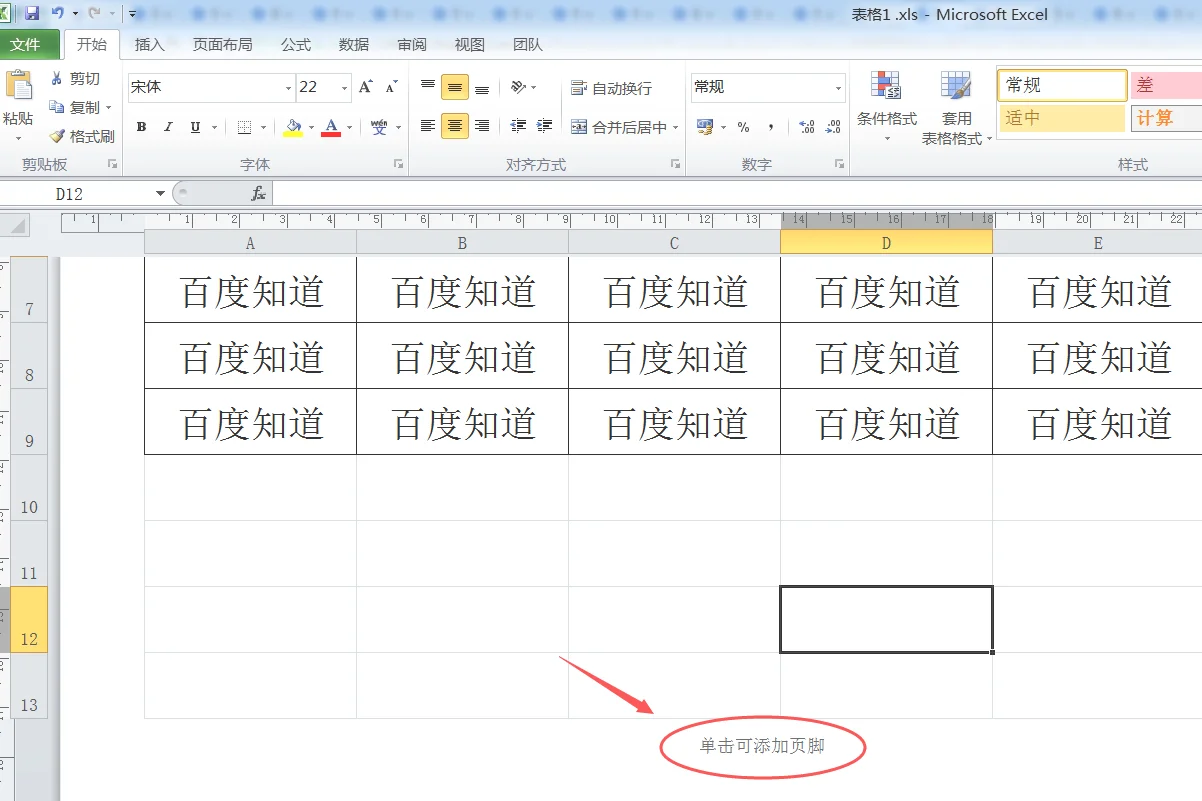Switch to the 页面布局 (Page Layout) tab

(223, 45)
